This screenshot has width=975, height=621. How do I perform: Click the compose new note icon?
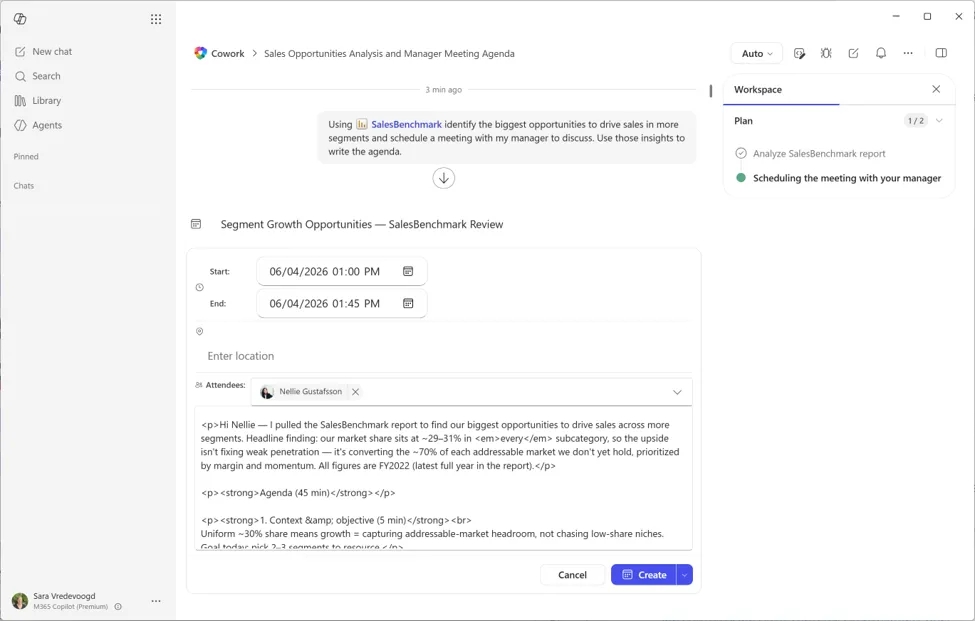click(854, 53)
